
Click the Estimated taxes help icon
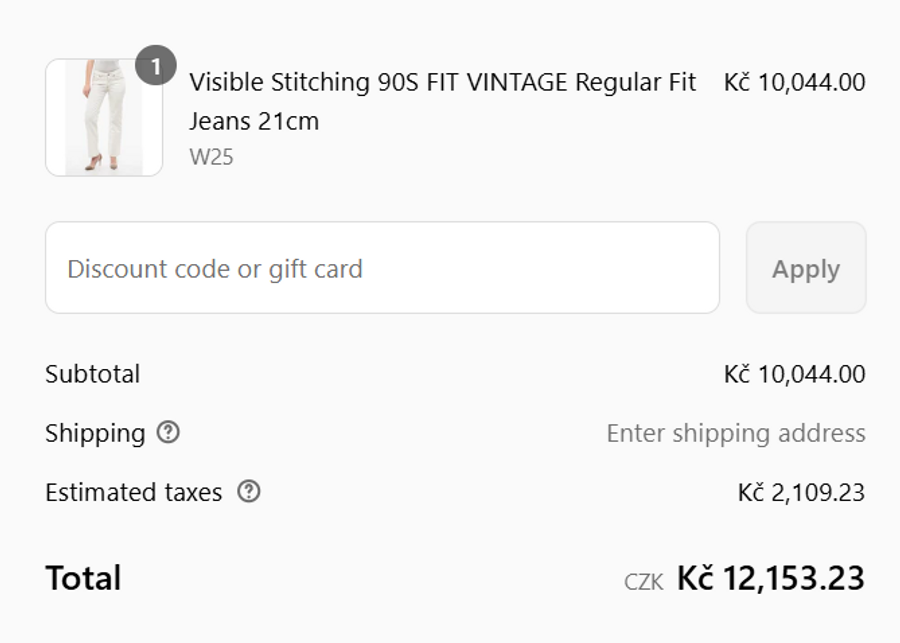tap(249, 491)
